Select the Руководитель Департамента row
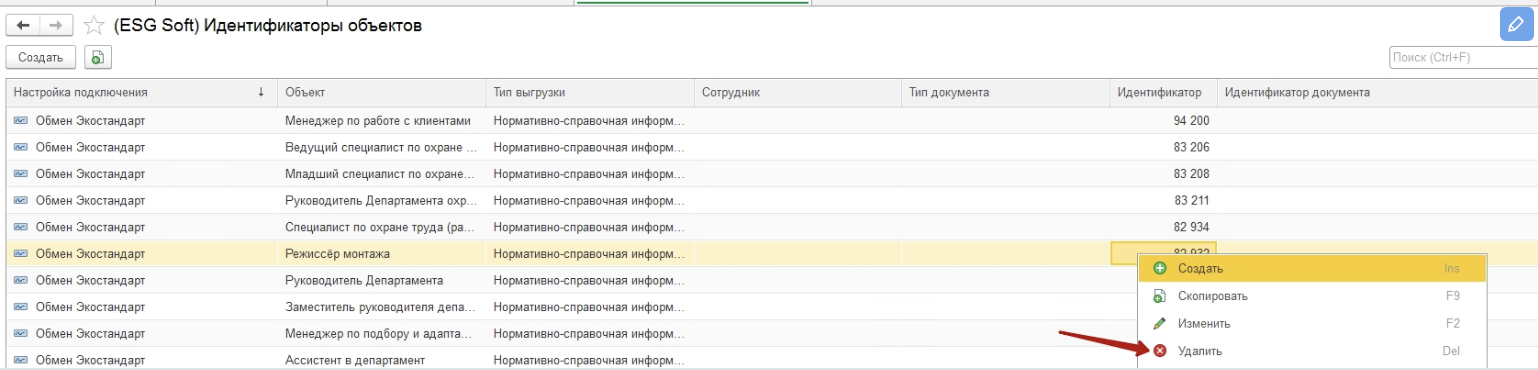This screenshot has height=370, width=1538. 572,280
